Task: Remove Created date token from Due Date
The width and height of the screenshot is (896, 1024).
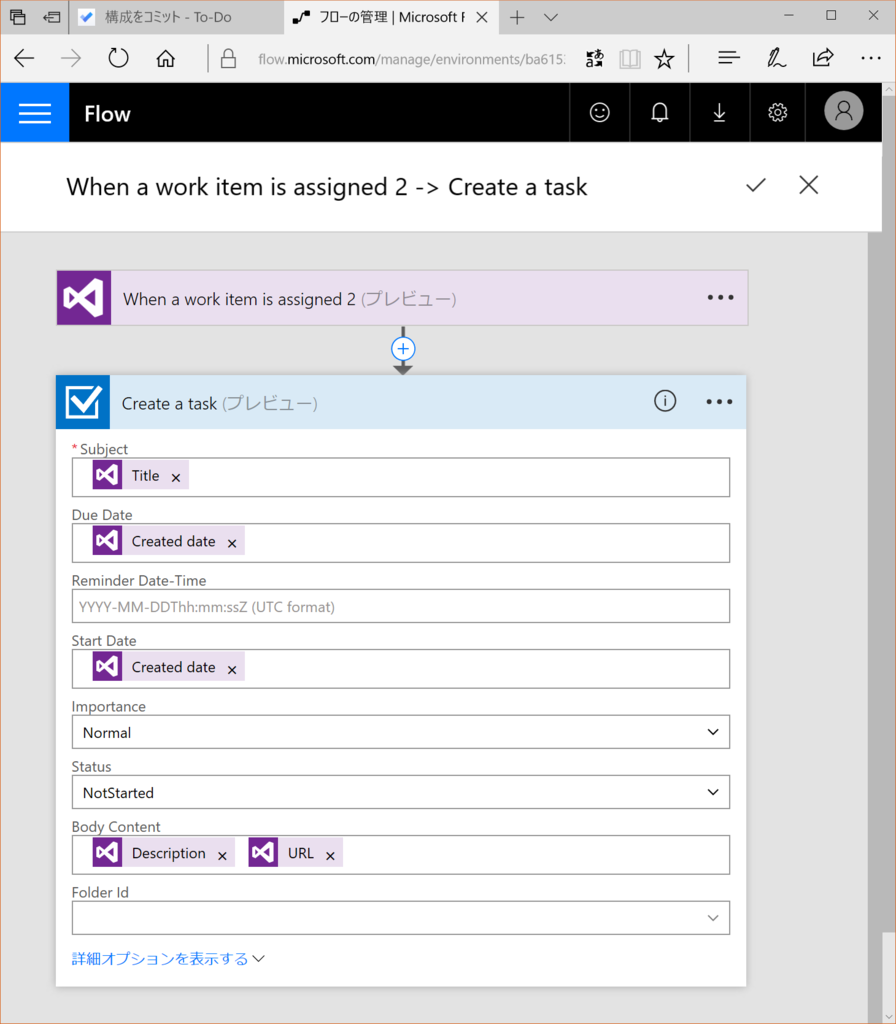Action: coord(232,543)
